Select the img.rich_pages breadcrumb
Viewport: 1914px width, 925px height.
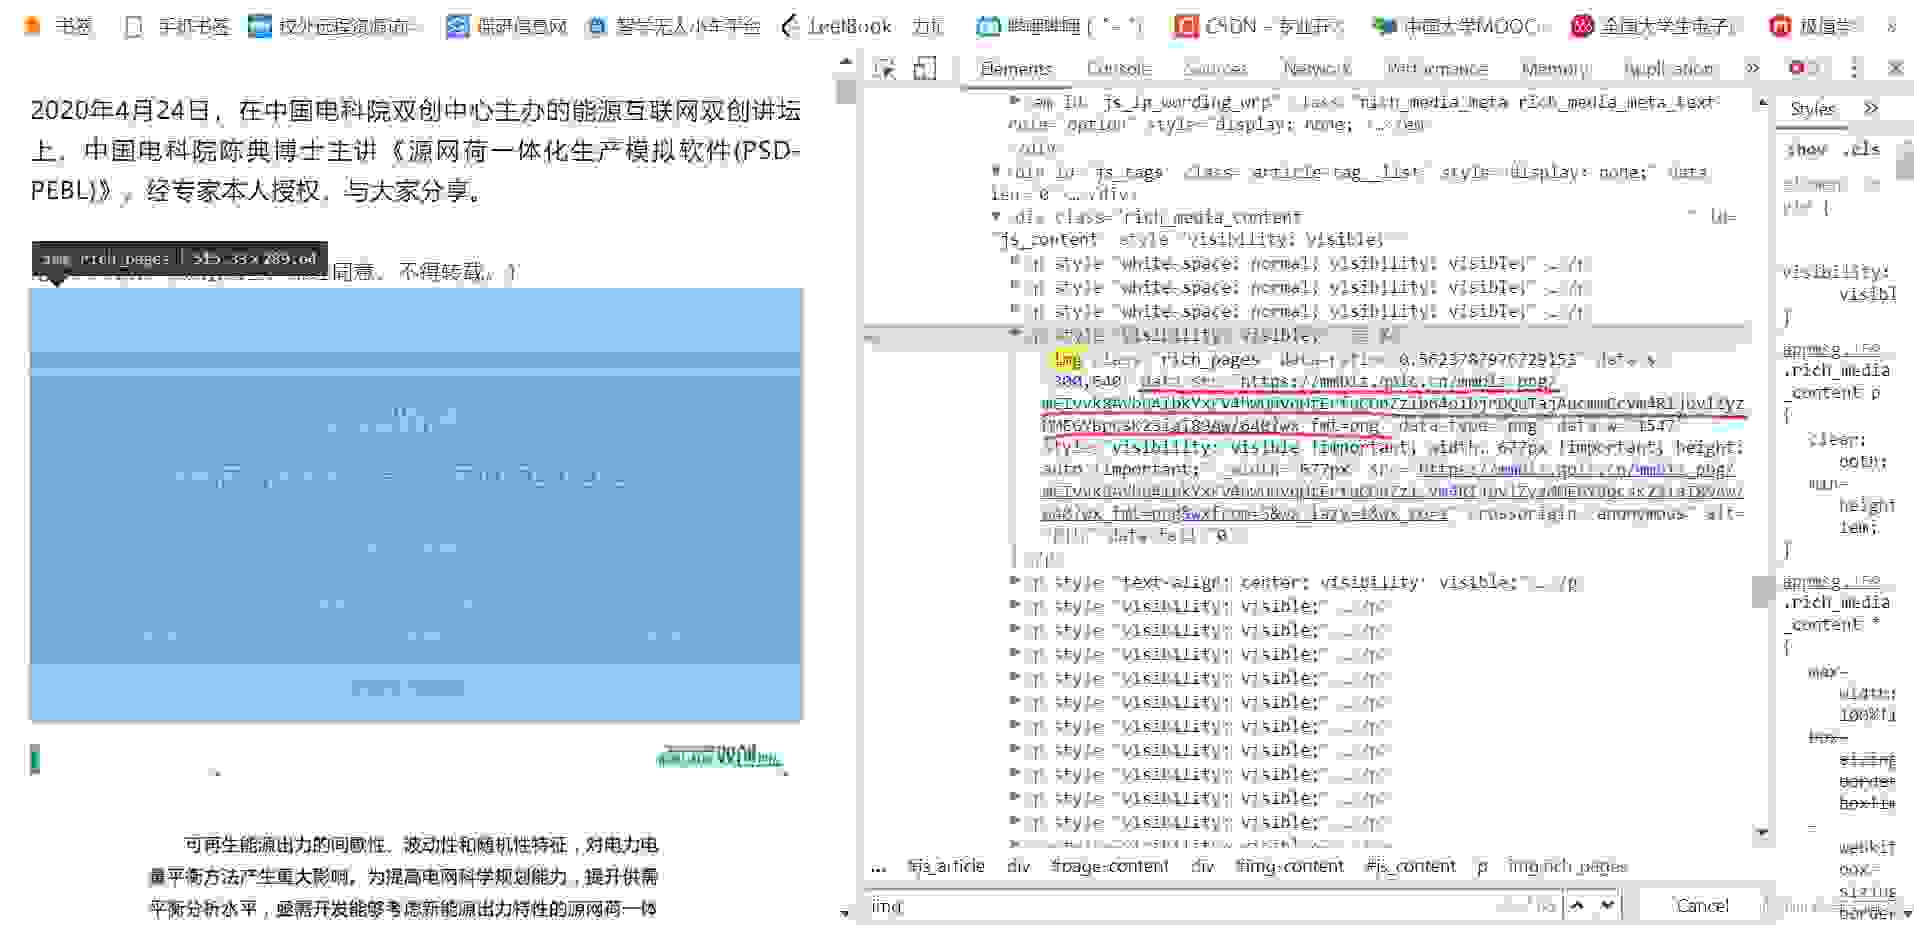pyautogui.click(x=1567, y=866)
